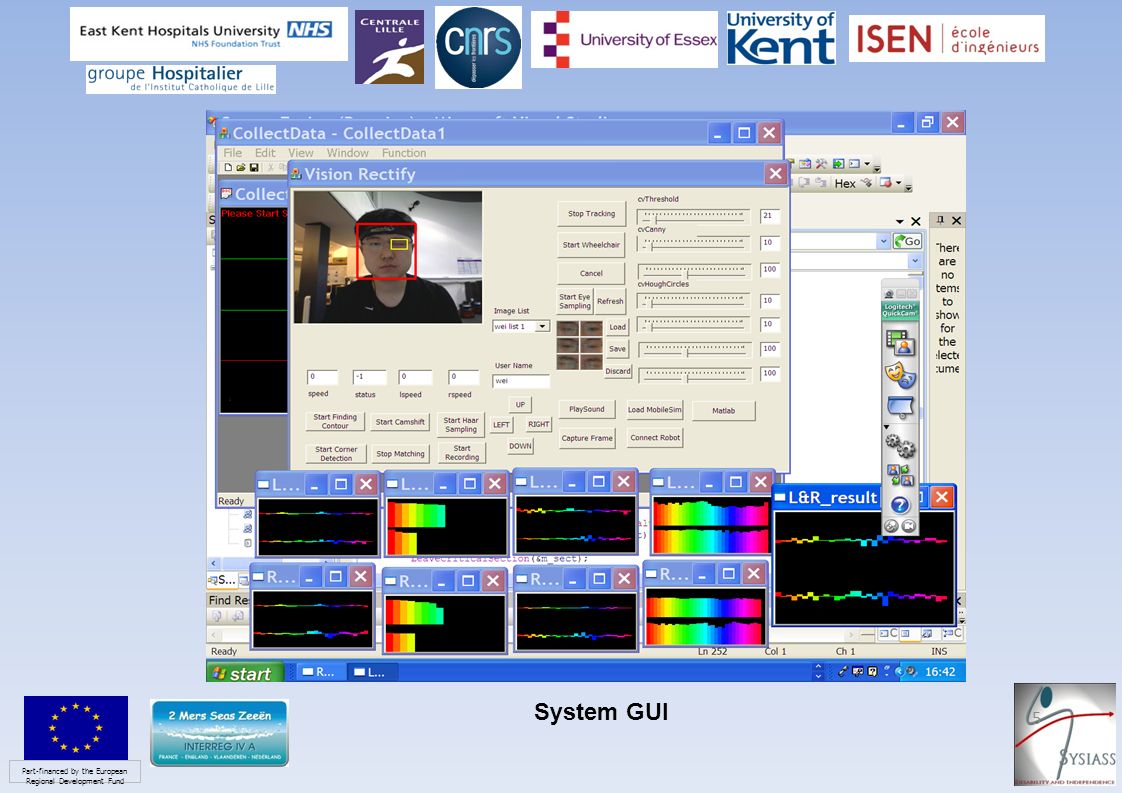Click the Start Haar Sampling button

(461, 425)
